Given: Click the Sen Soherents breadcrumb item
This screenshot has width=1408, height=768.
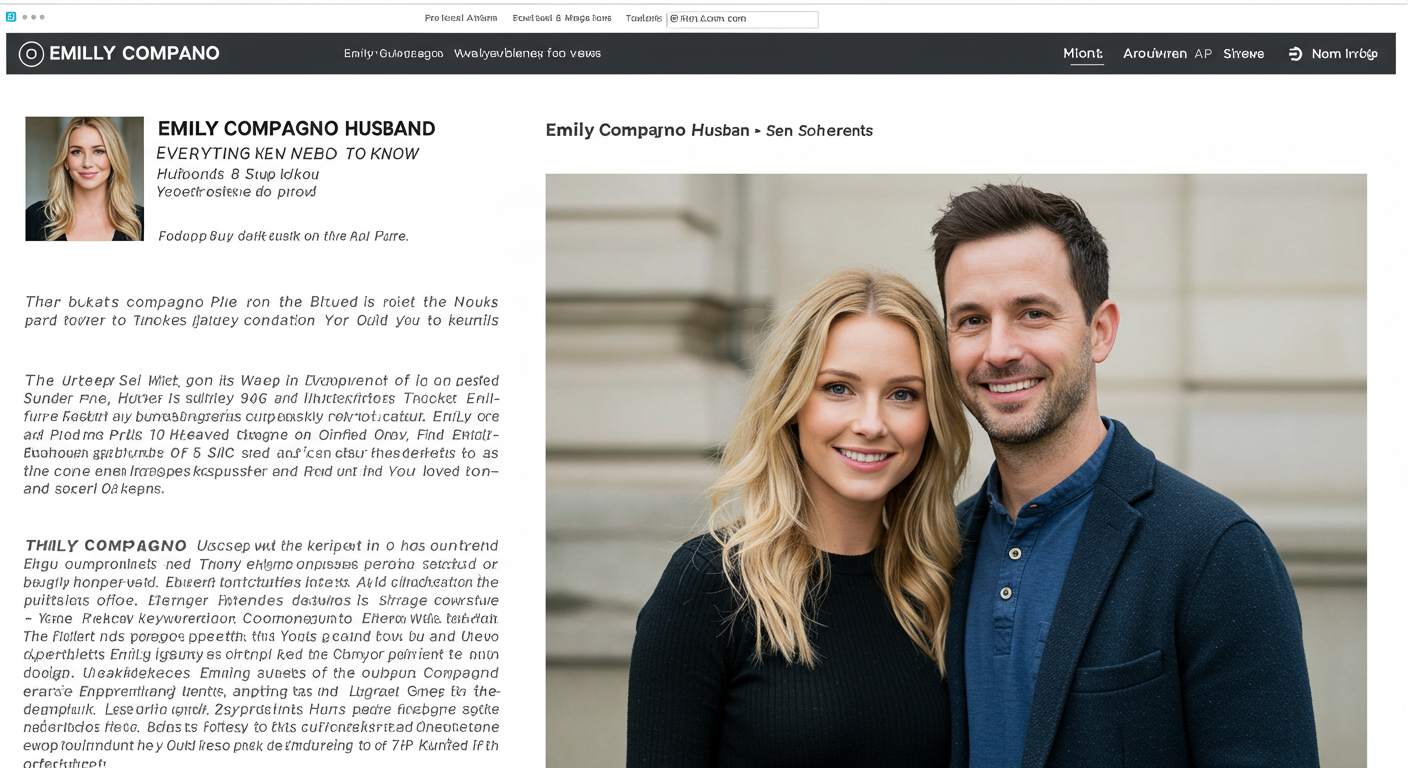Looking at the screenshot, I should coord(819,131).
